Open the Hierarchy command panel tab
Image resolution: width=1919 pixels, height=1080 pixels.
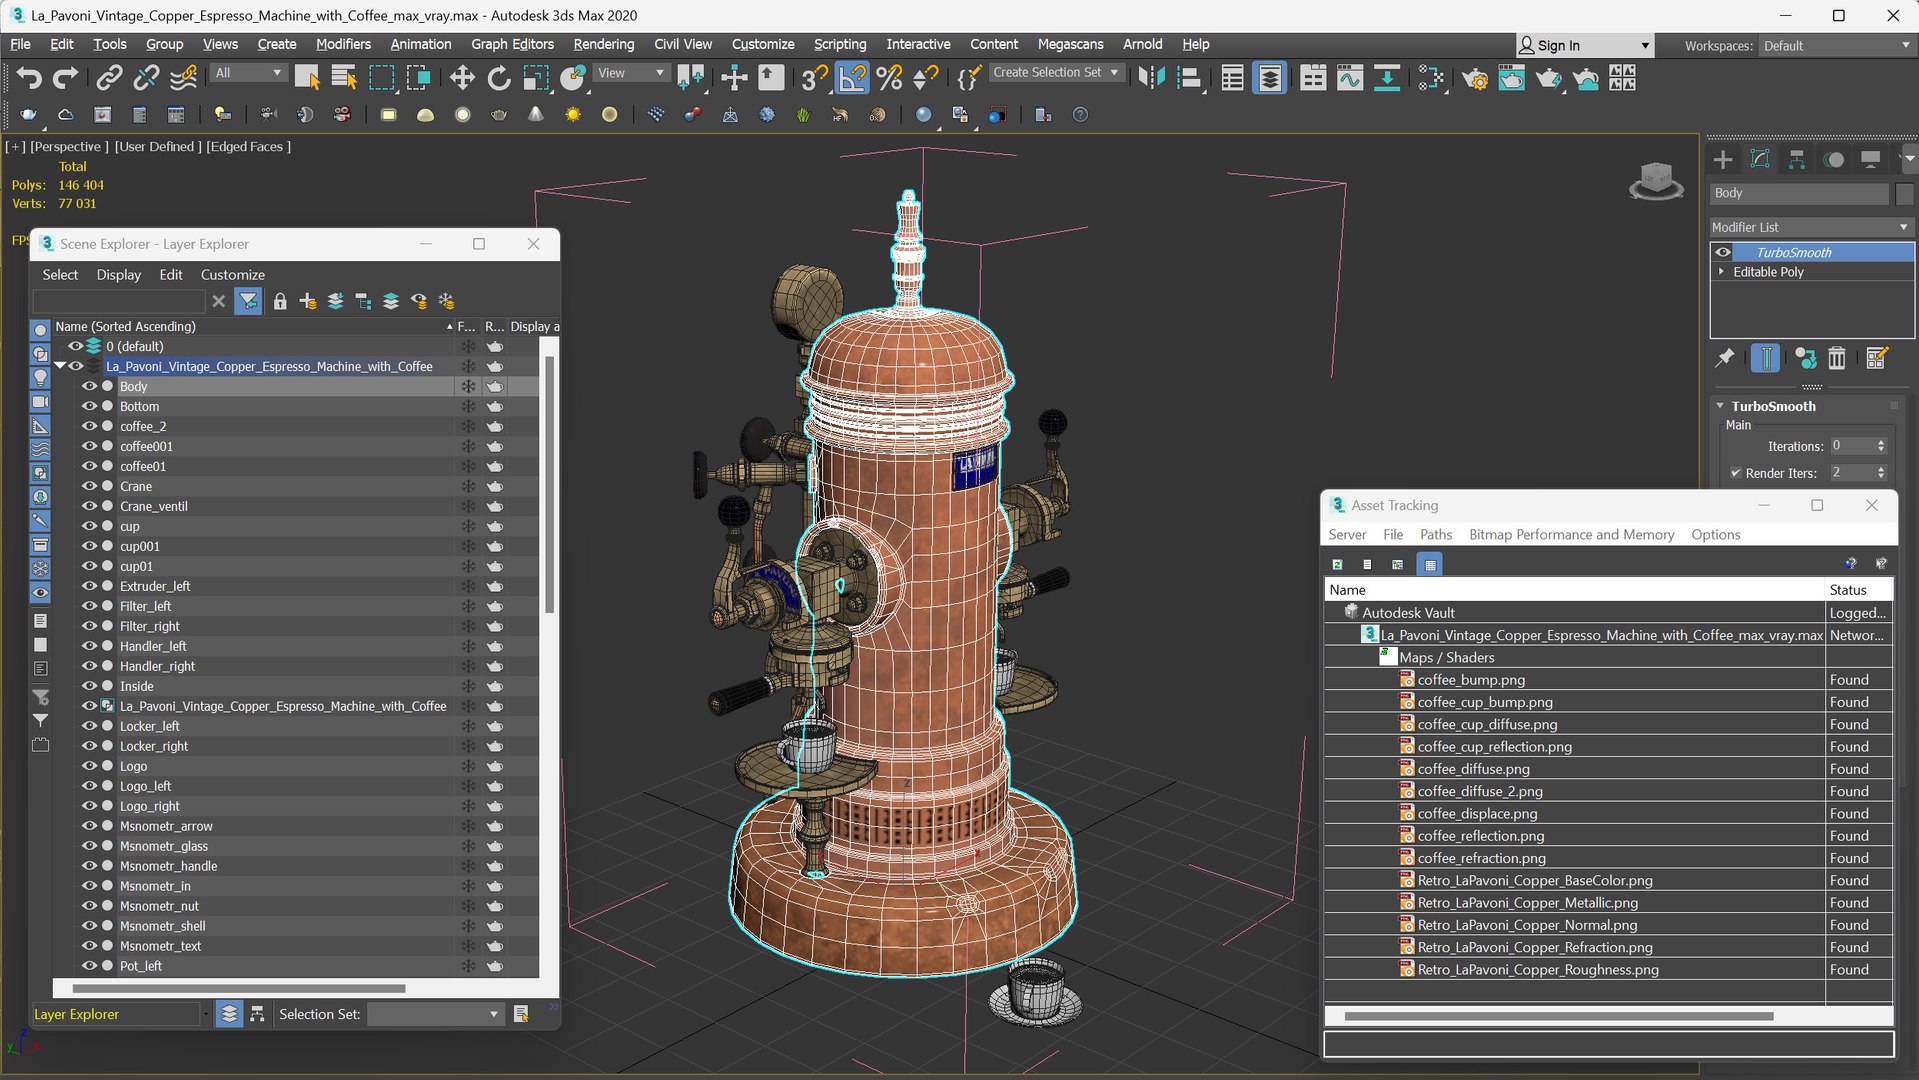(1797, 159)
